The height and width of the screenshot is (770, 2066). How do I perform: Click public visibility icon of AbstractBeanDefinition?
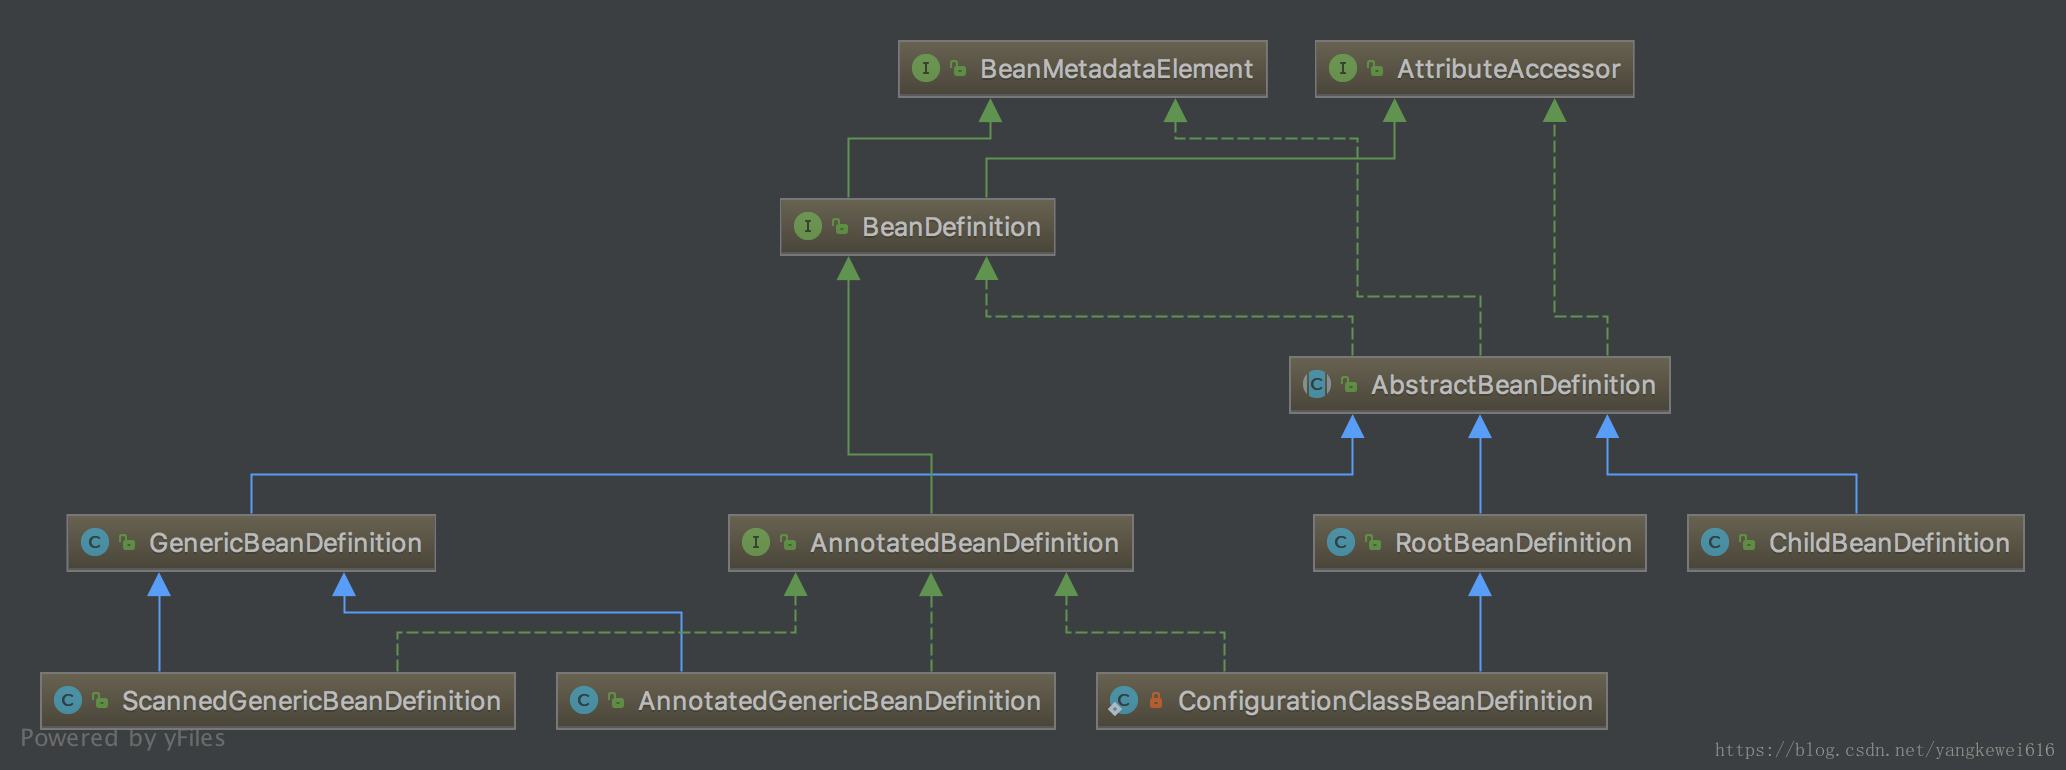(1349, 384)
